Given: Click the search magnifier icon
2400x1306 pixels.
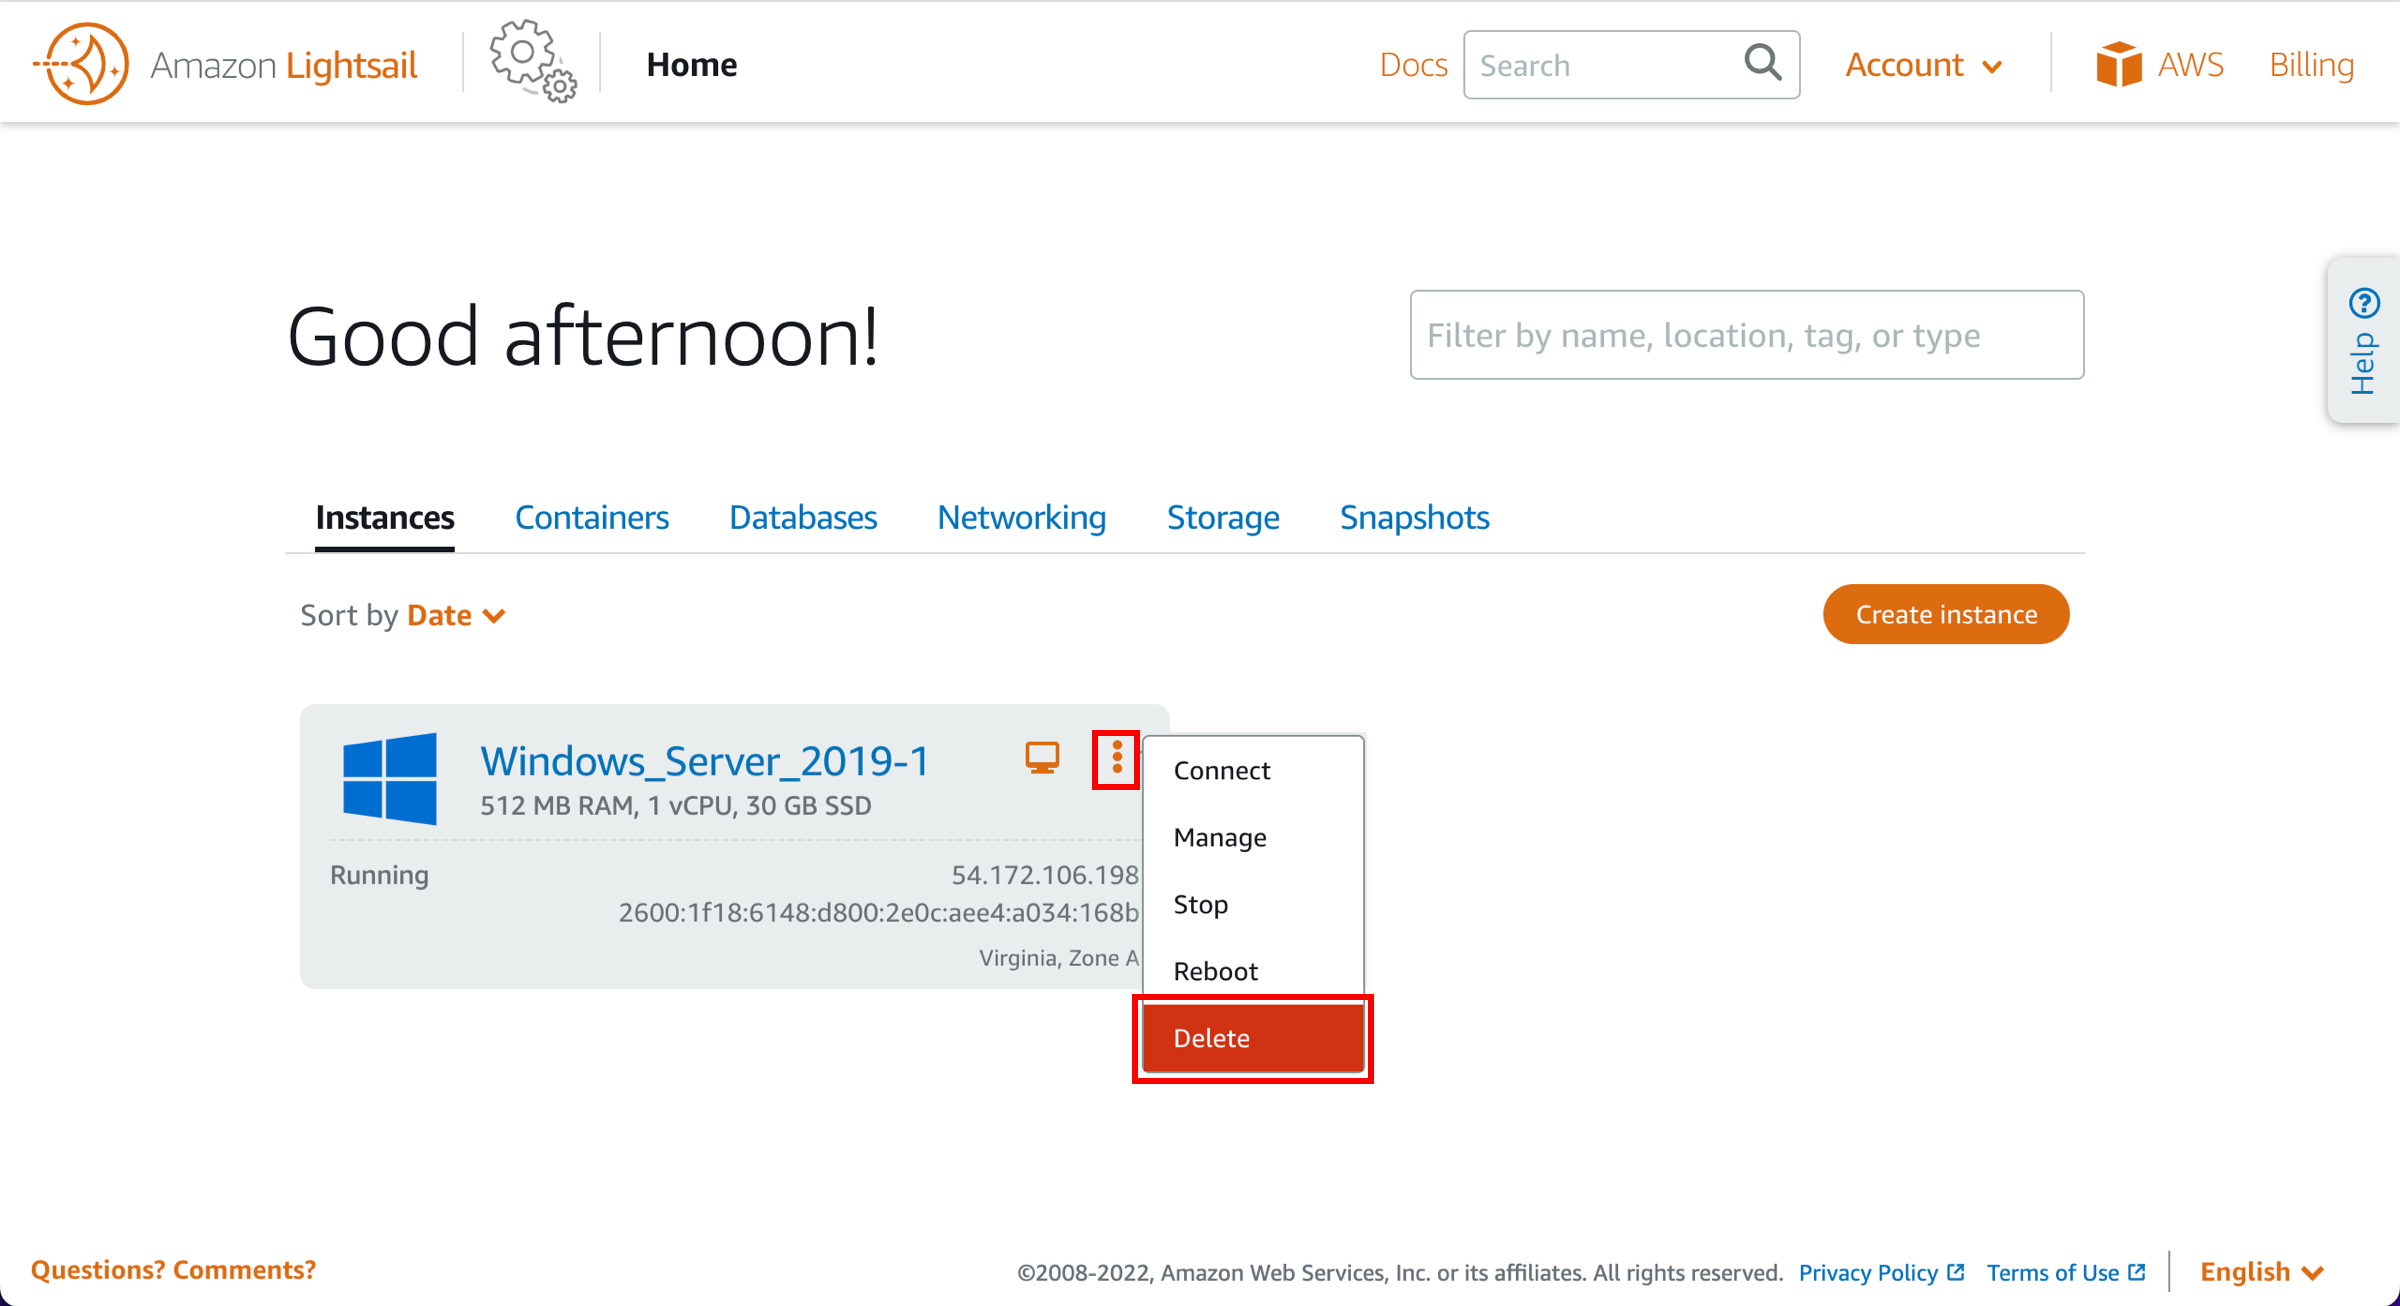Looking at the screenshot, I should pos(1763,63).
